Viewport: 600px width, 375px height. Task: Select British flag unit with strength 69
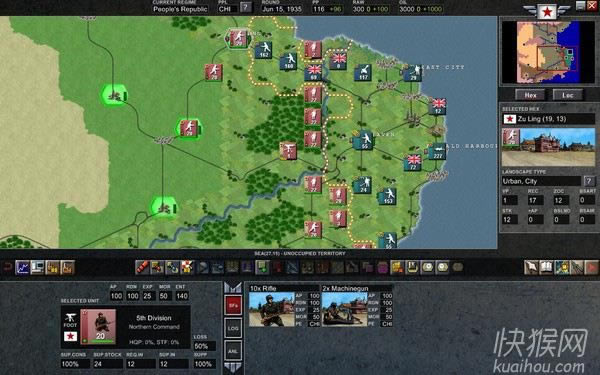pos(314,72)
